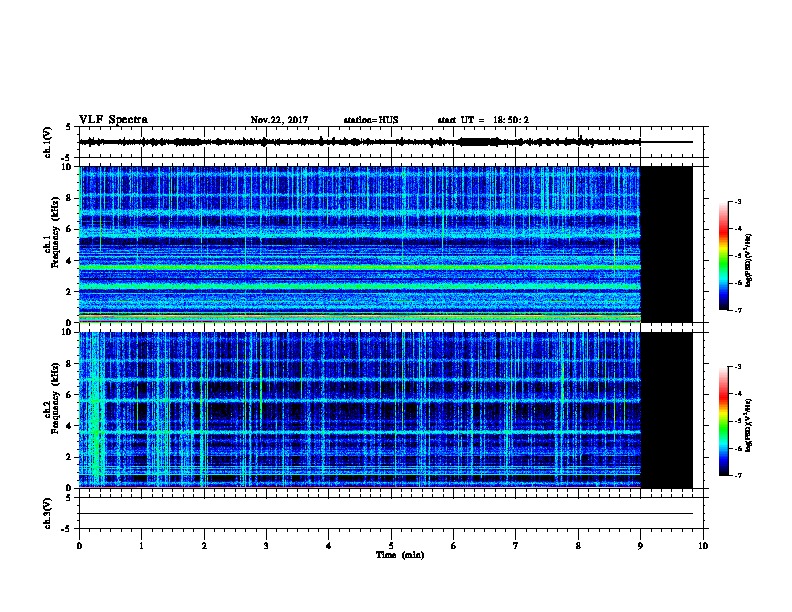Click the black no-data block in ch.2 spectrogram
This screenshot has width=792, height=612.
666,410
